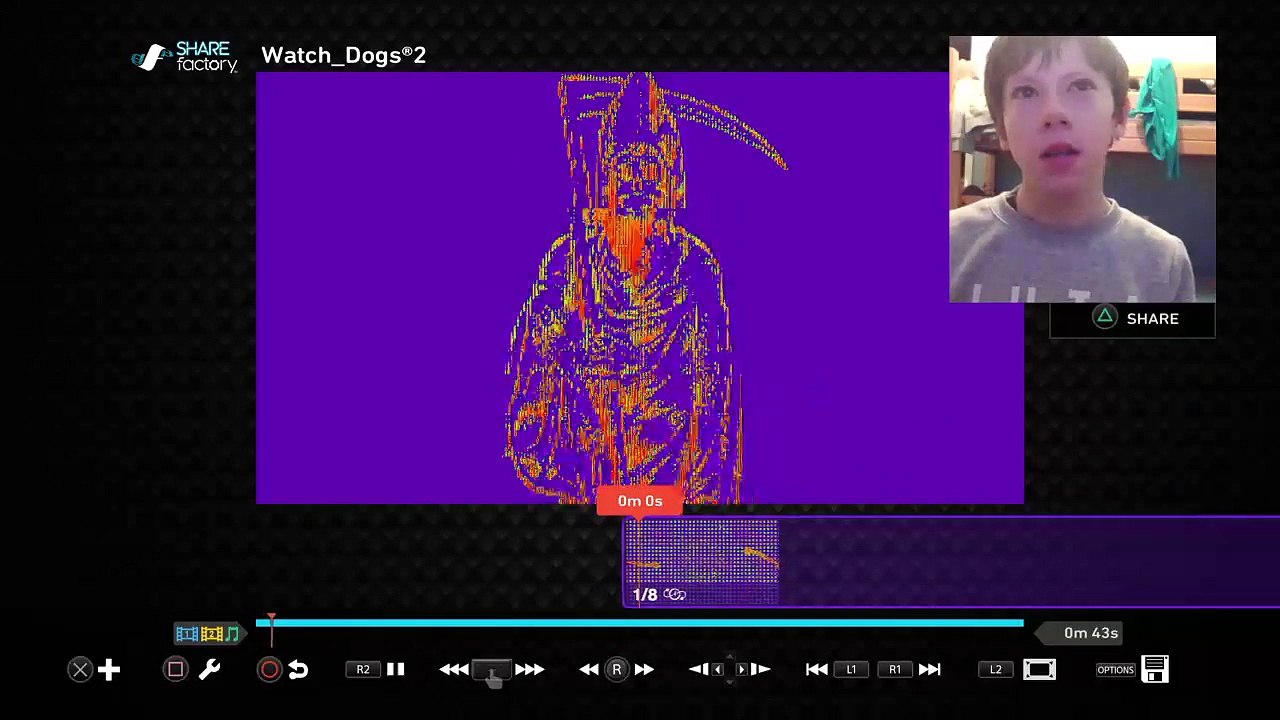The image size is (1280, 720).
Task: Click the webcam overlay video
Action: [1082, 169]
